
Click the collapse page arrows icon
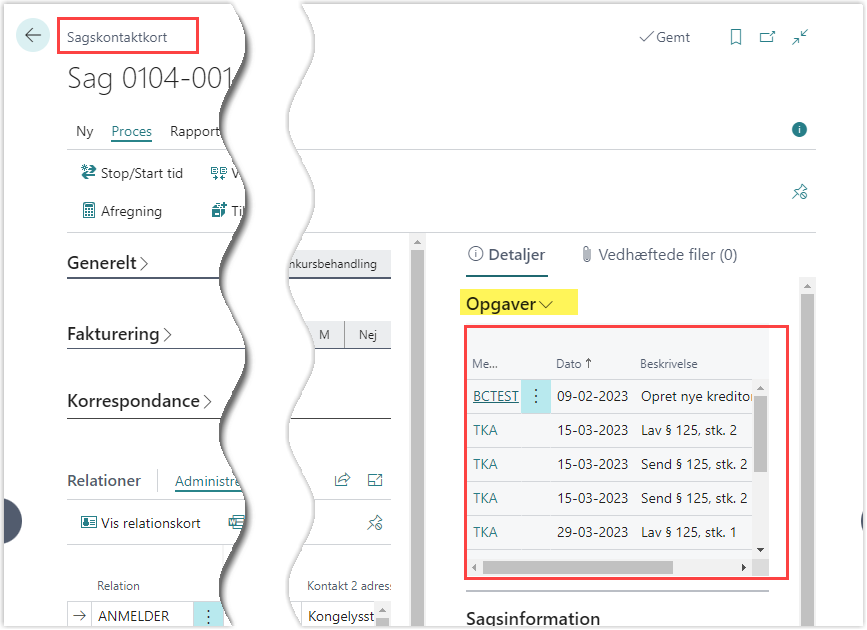(800, 37)
